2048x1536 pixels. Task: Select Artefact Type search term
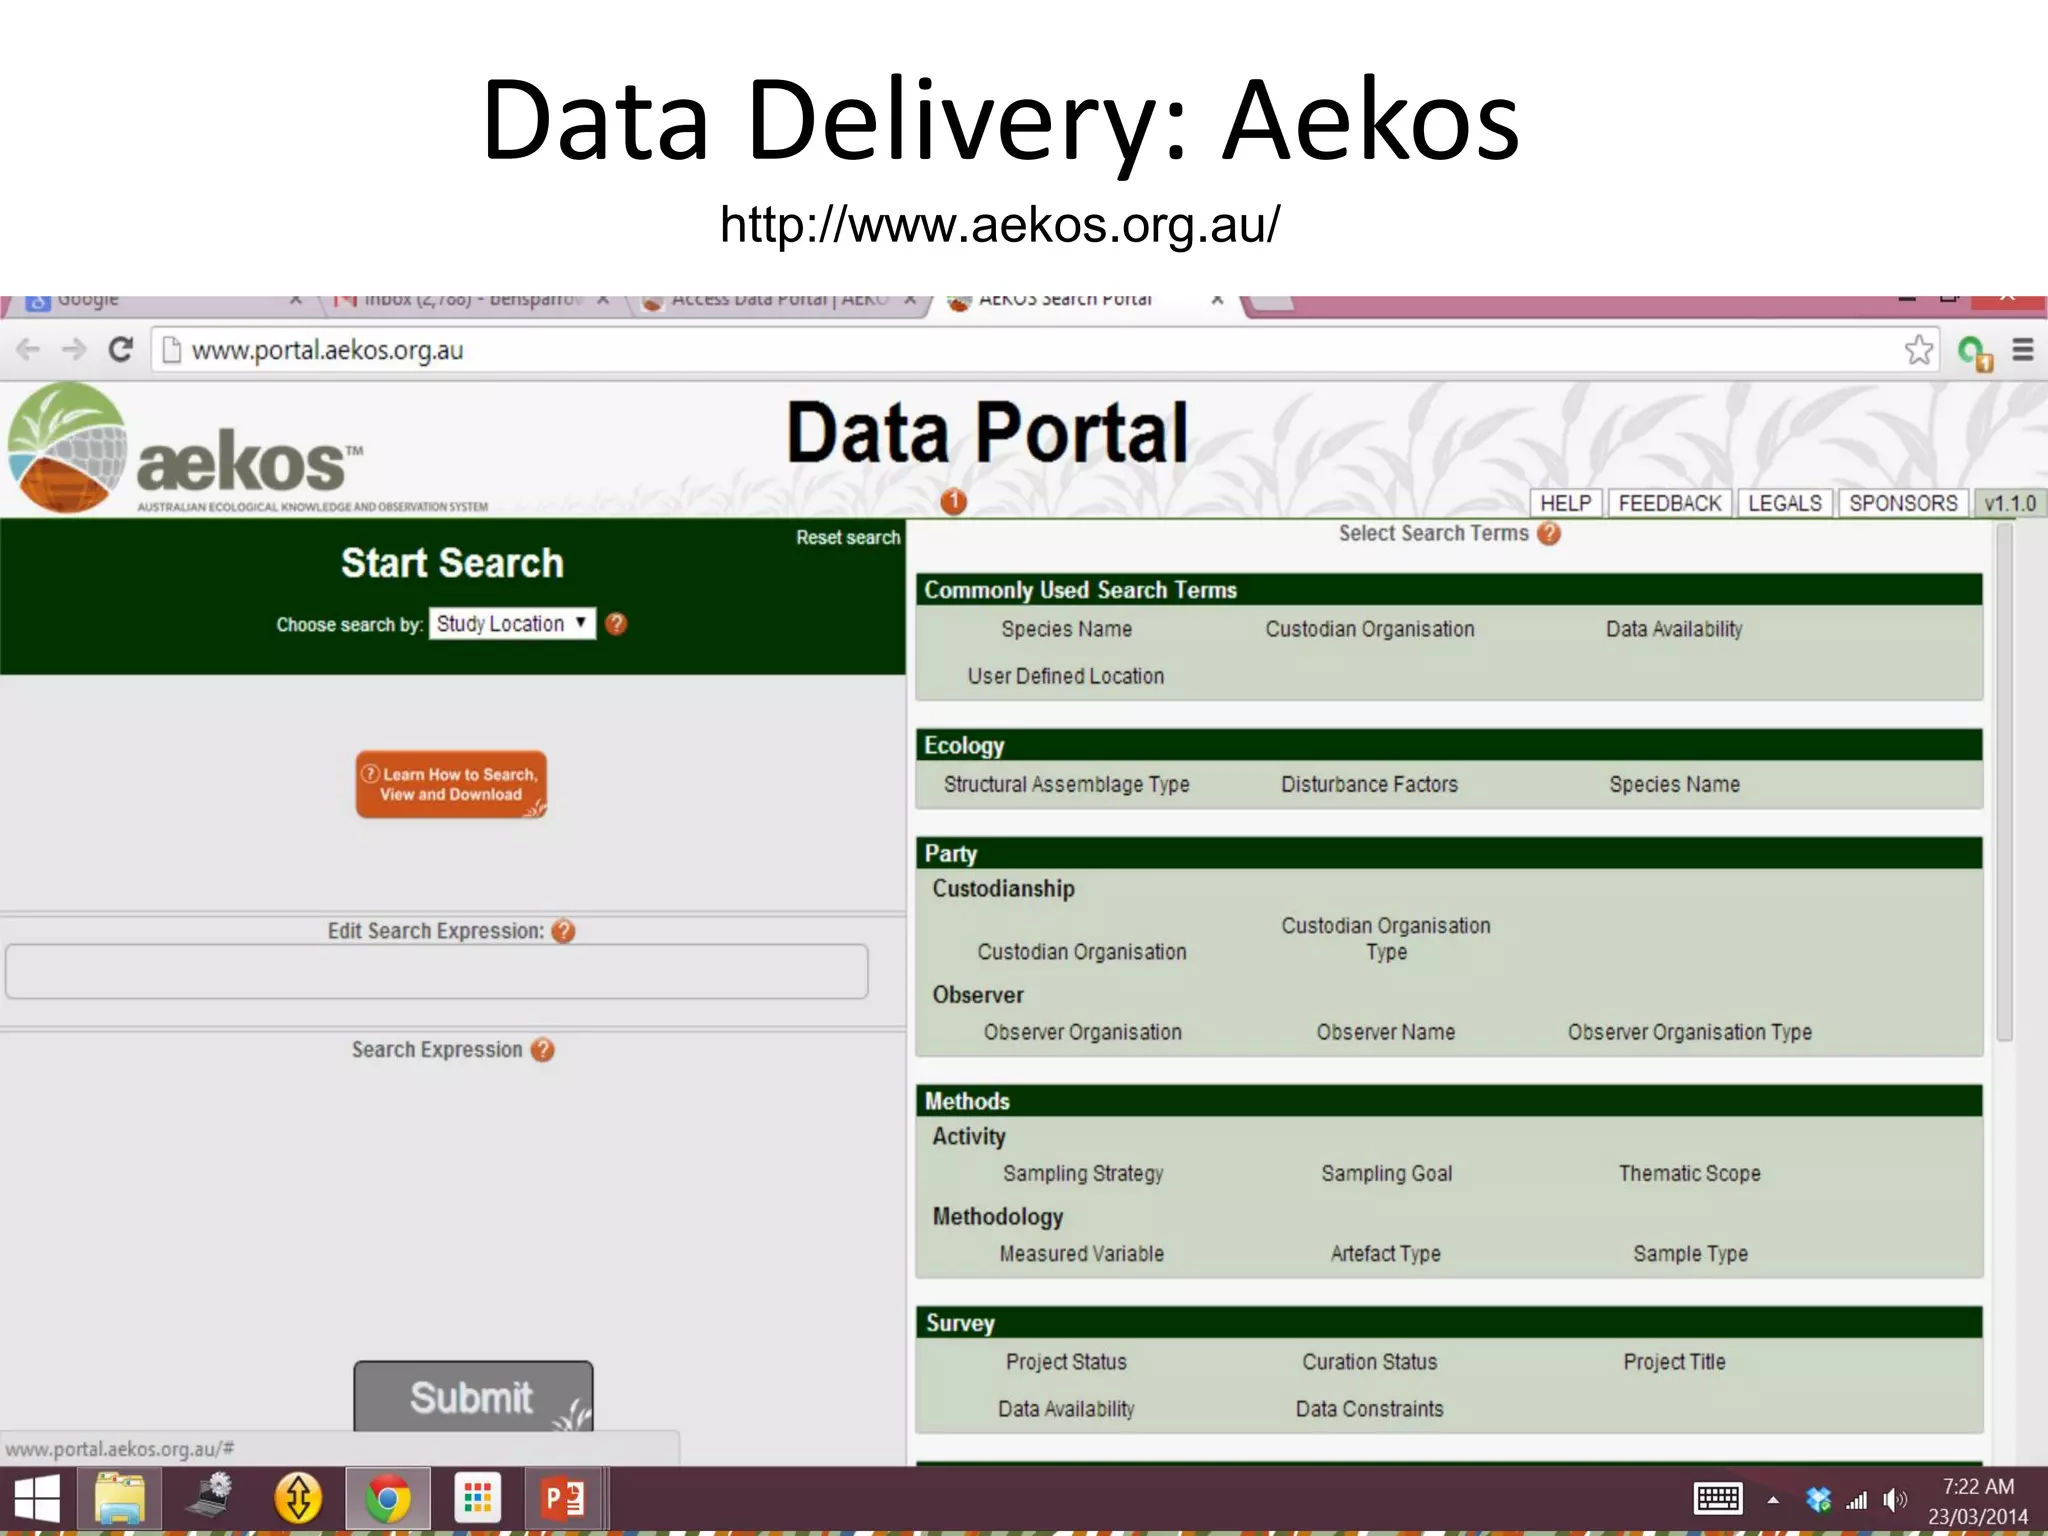coord(1386,1254)
